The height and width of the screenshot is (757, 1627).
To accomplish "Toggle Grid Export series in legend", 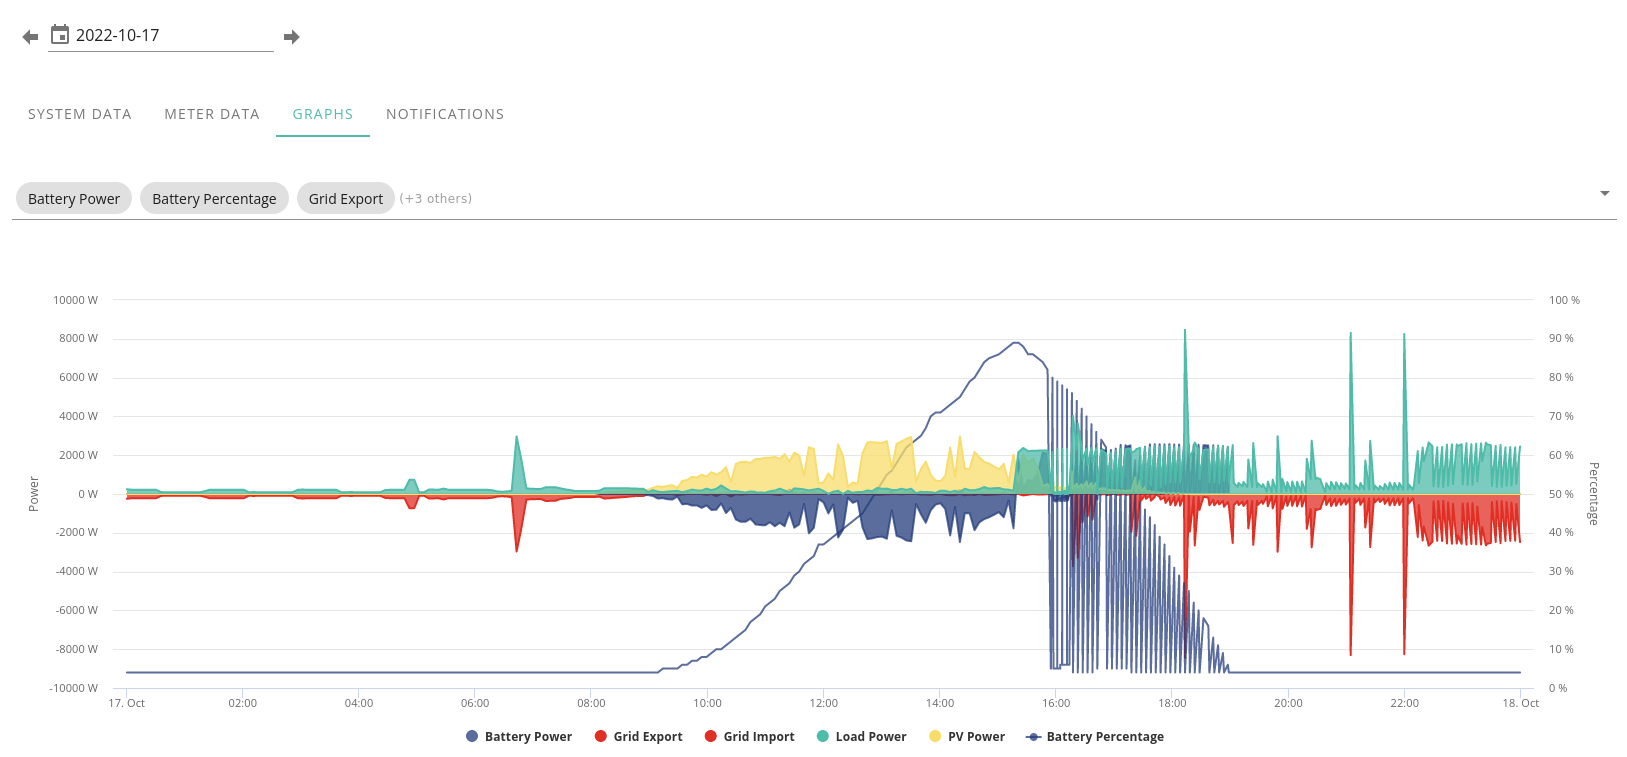I will (x=638, y=736).
